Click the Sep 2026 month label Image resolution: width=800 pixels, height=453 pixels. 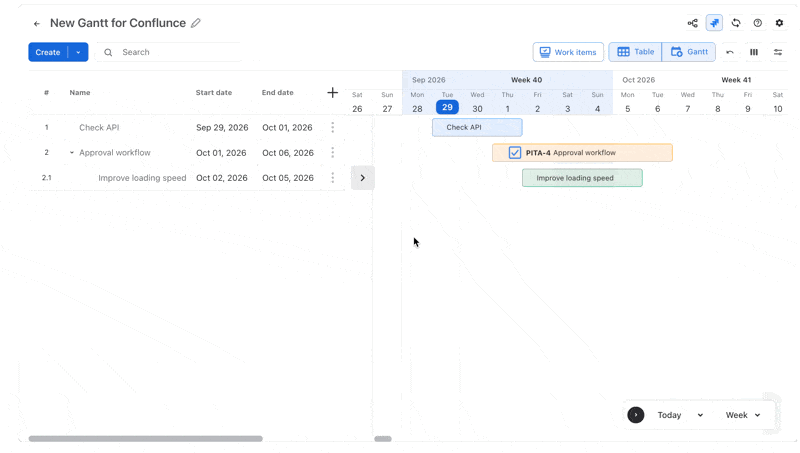429,80
